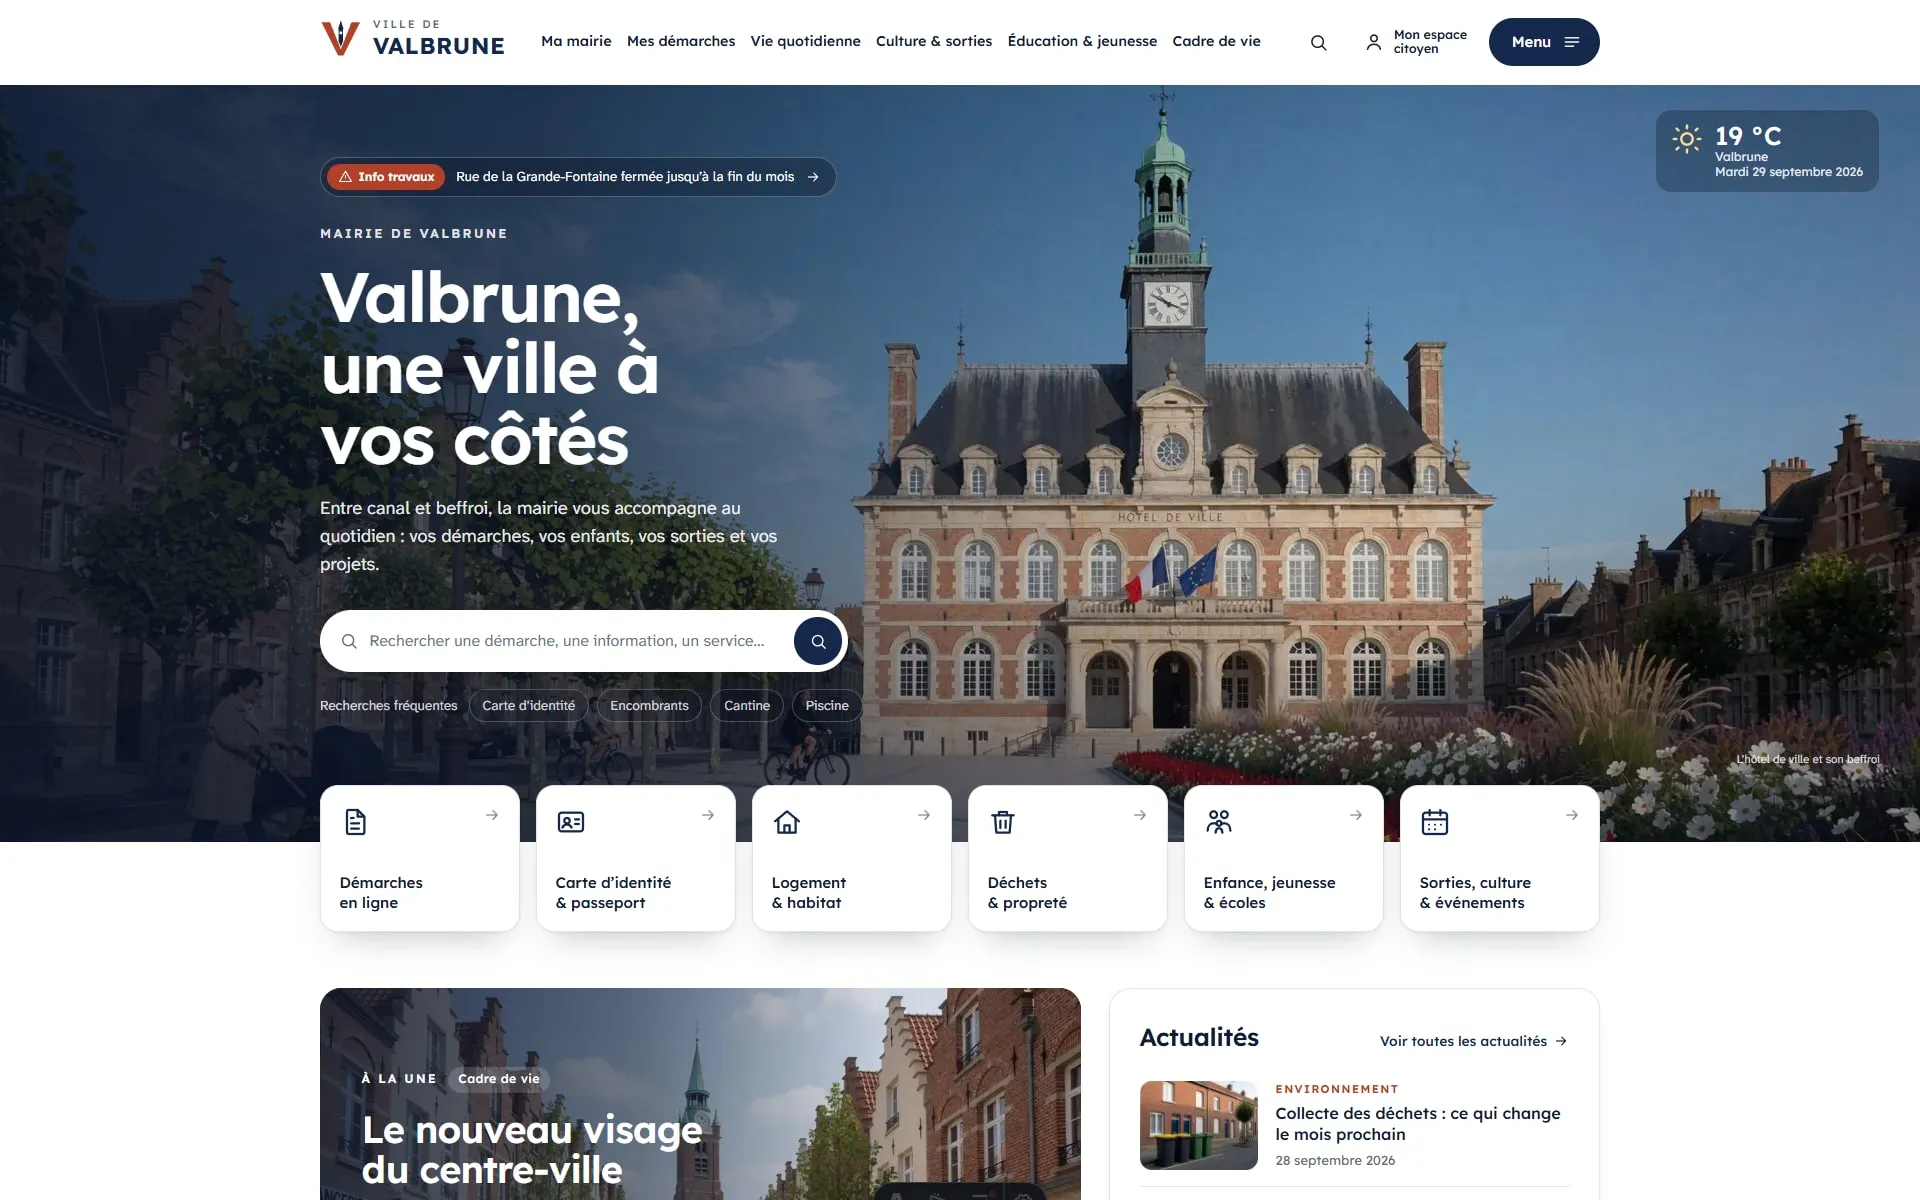Image resolution: width=1920 pixels, height=1200 pixels.
Task: Open the Éducation & jeunesse menu
Action: click(x=1082, y=41)
